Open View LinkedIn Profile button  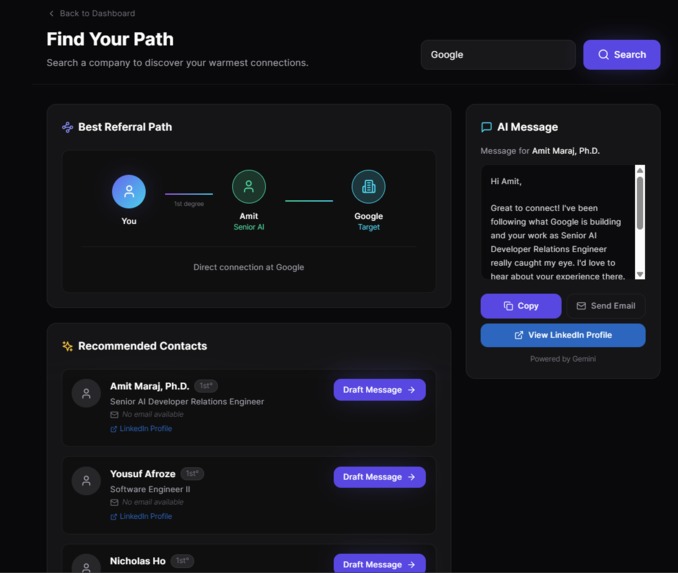(563, 335)
